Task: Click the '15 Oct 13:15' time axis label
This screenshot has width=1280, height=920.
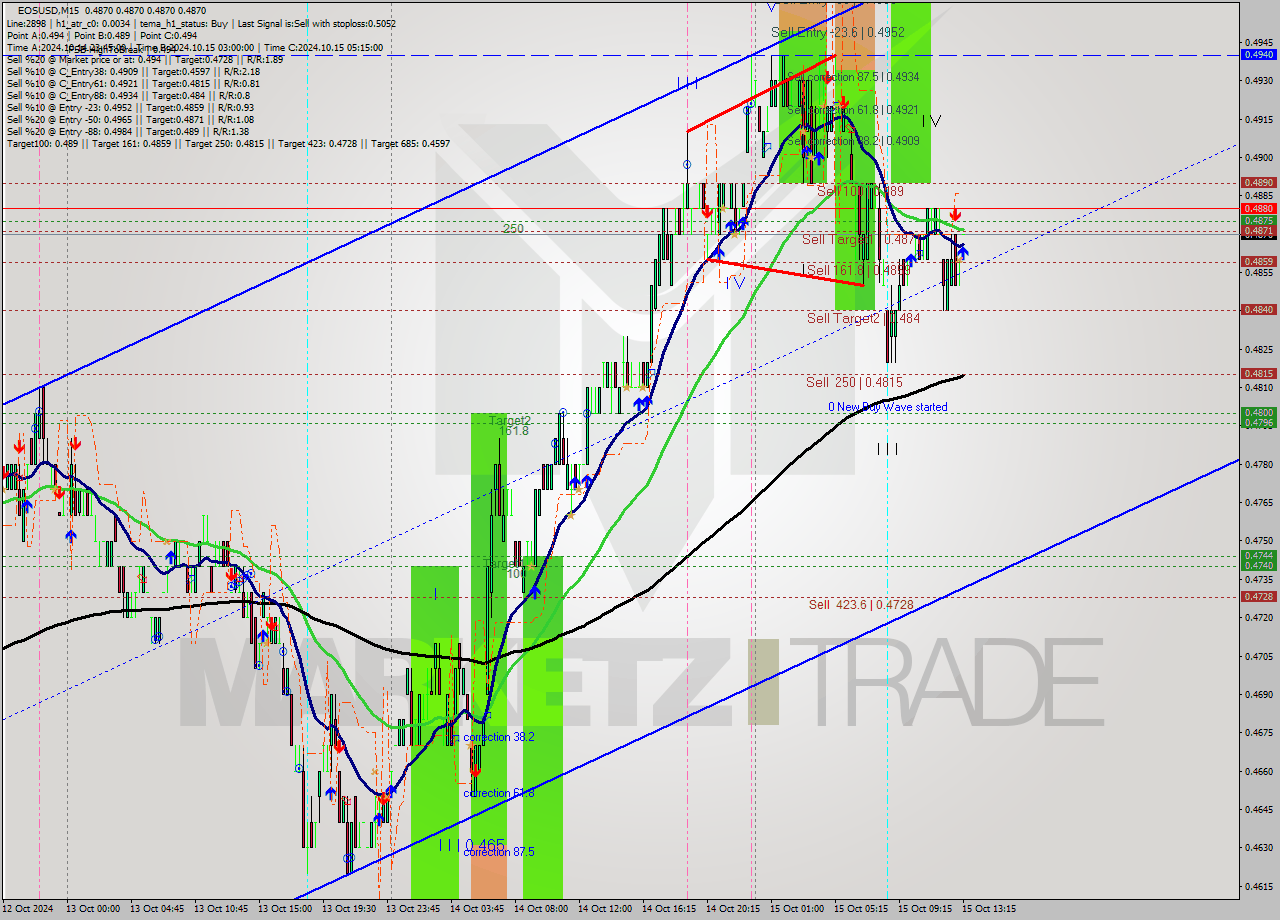Action: 988,909
